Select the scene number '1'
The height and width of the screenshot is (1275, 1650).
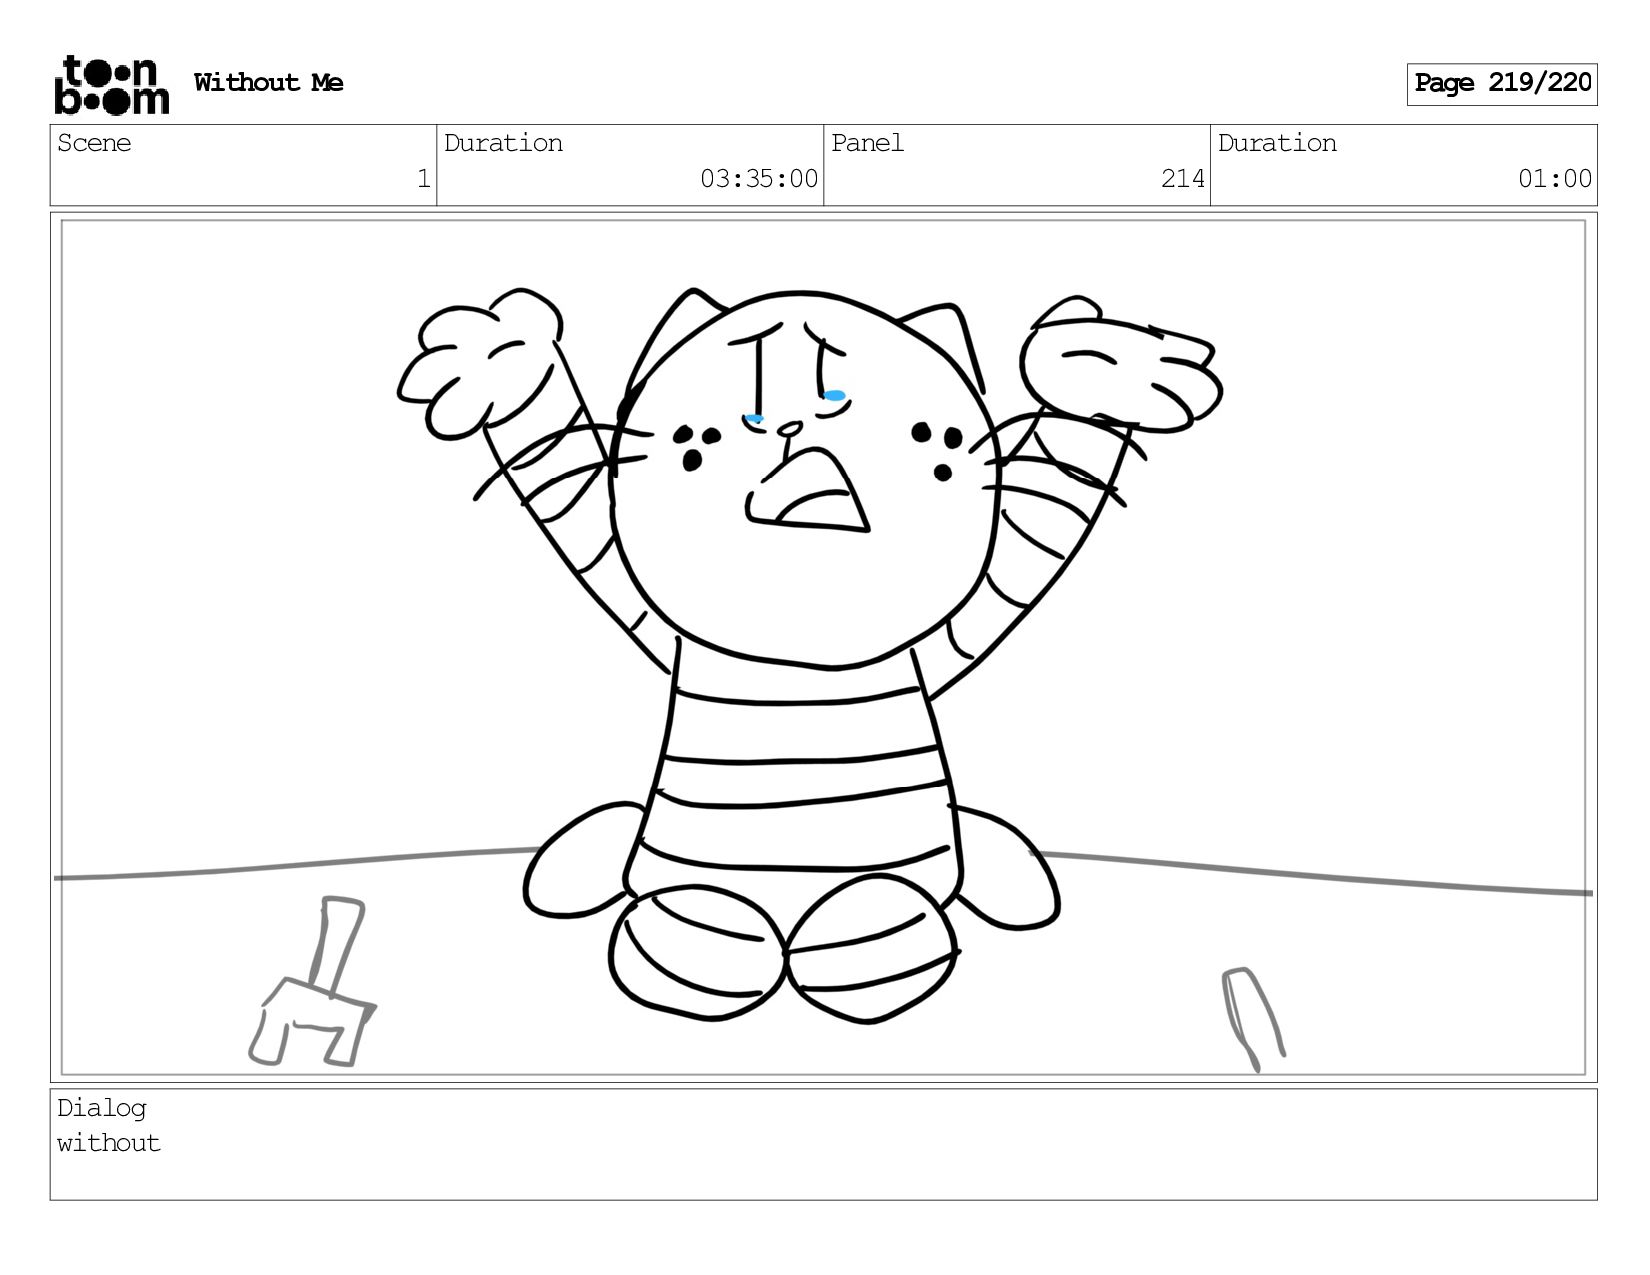[423, 179]
